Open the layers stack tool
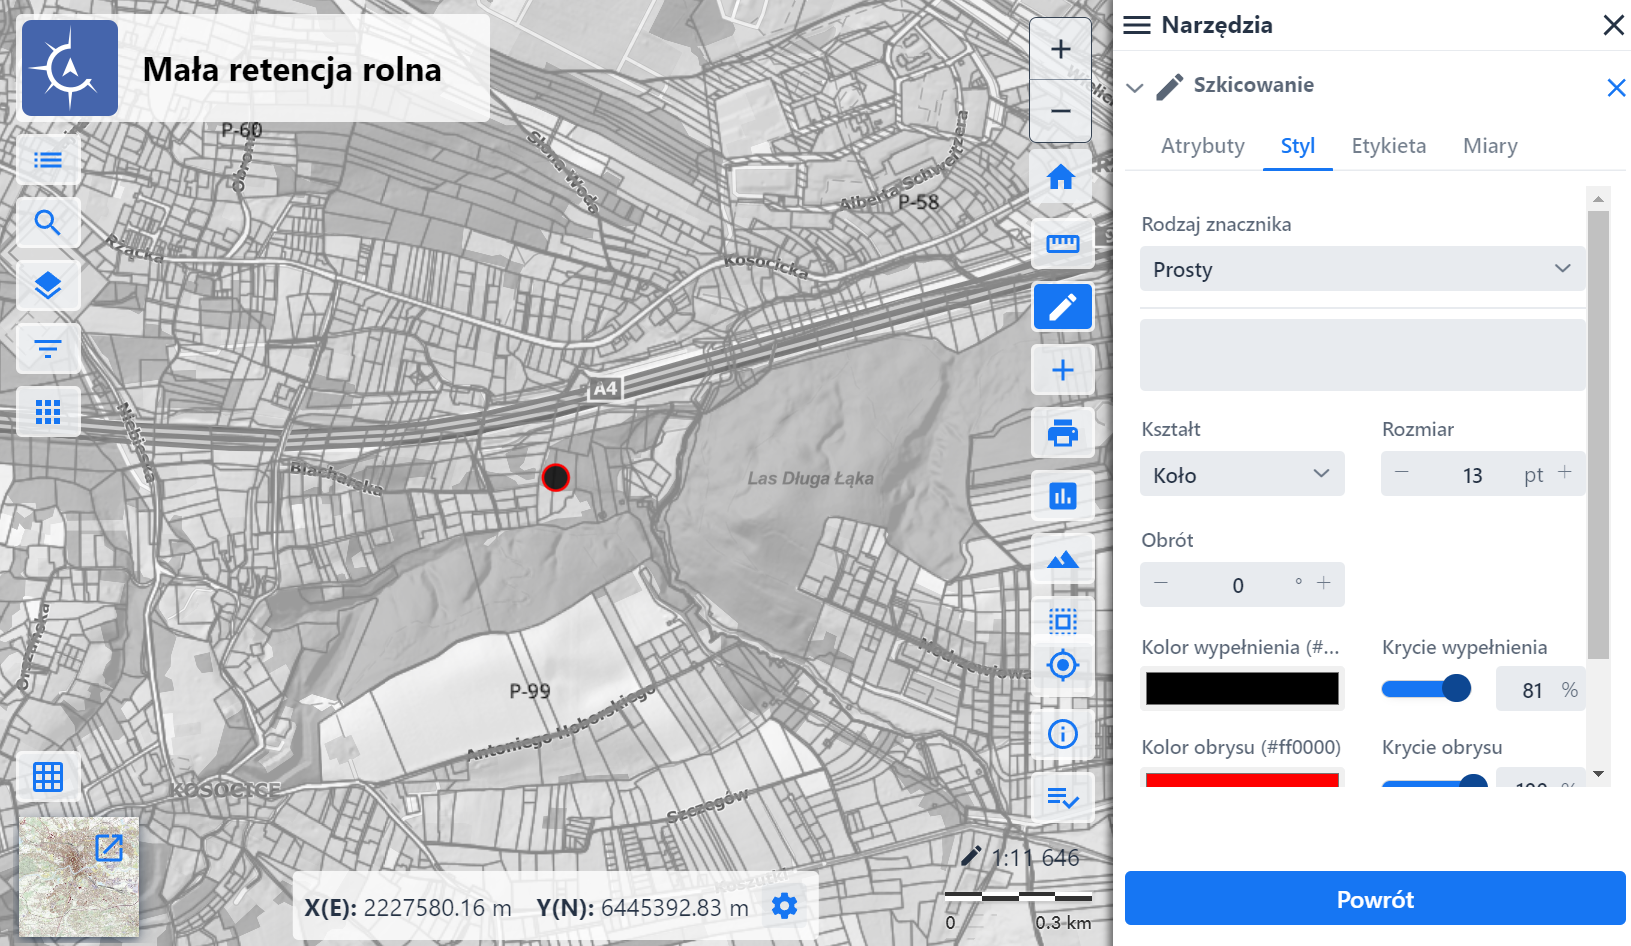This screenshot has height=946, width=1631. (48, 285)
